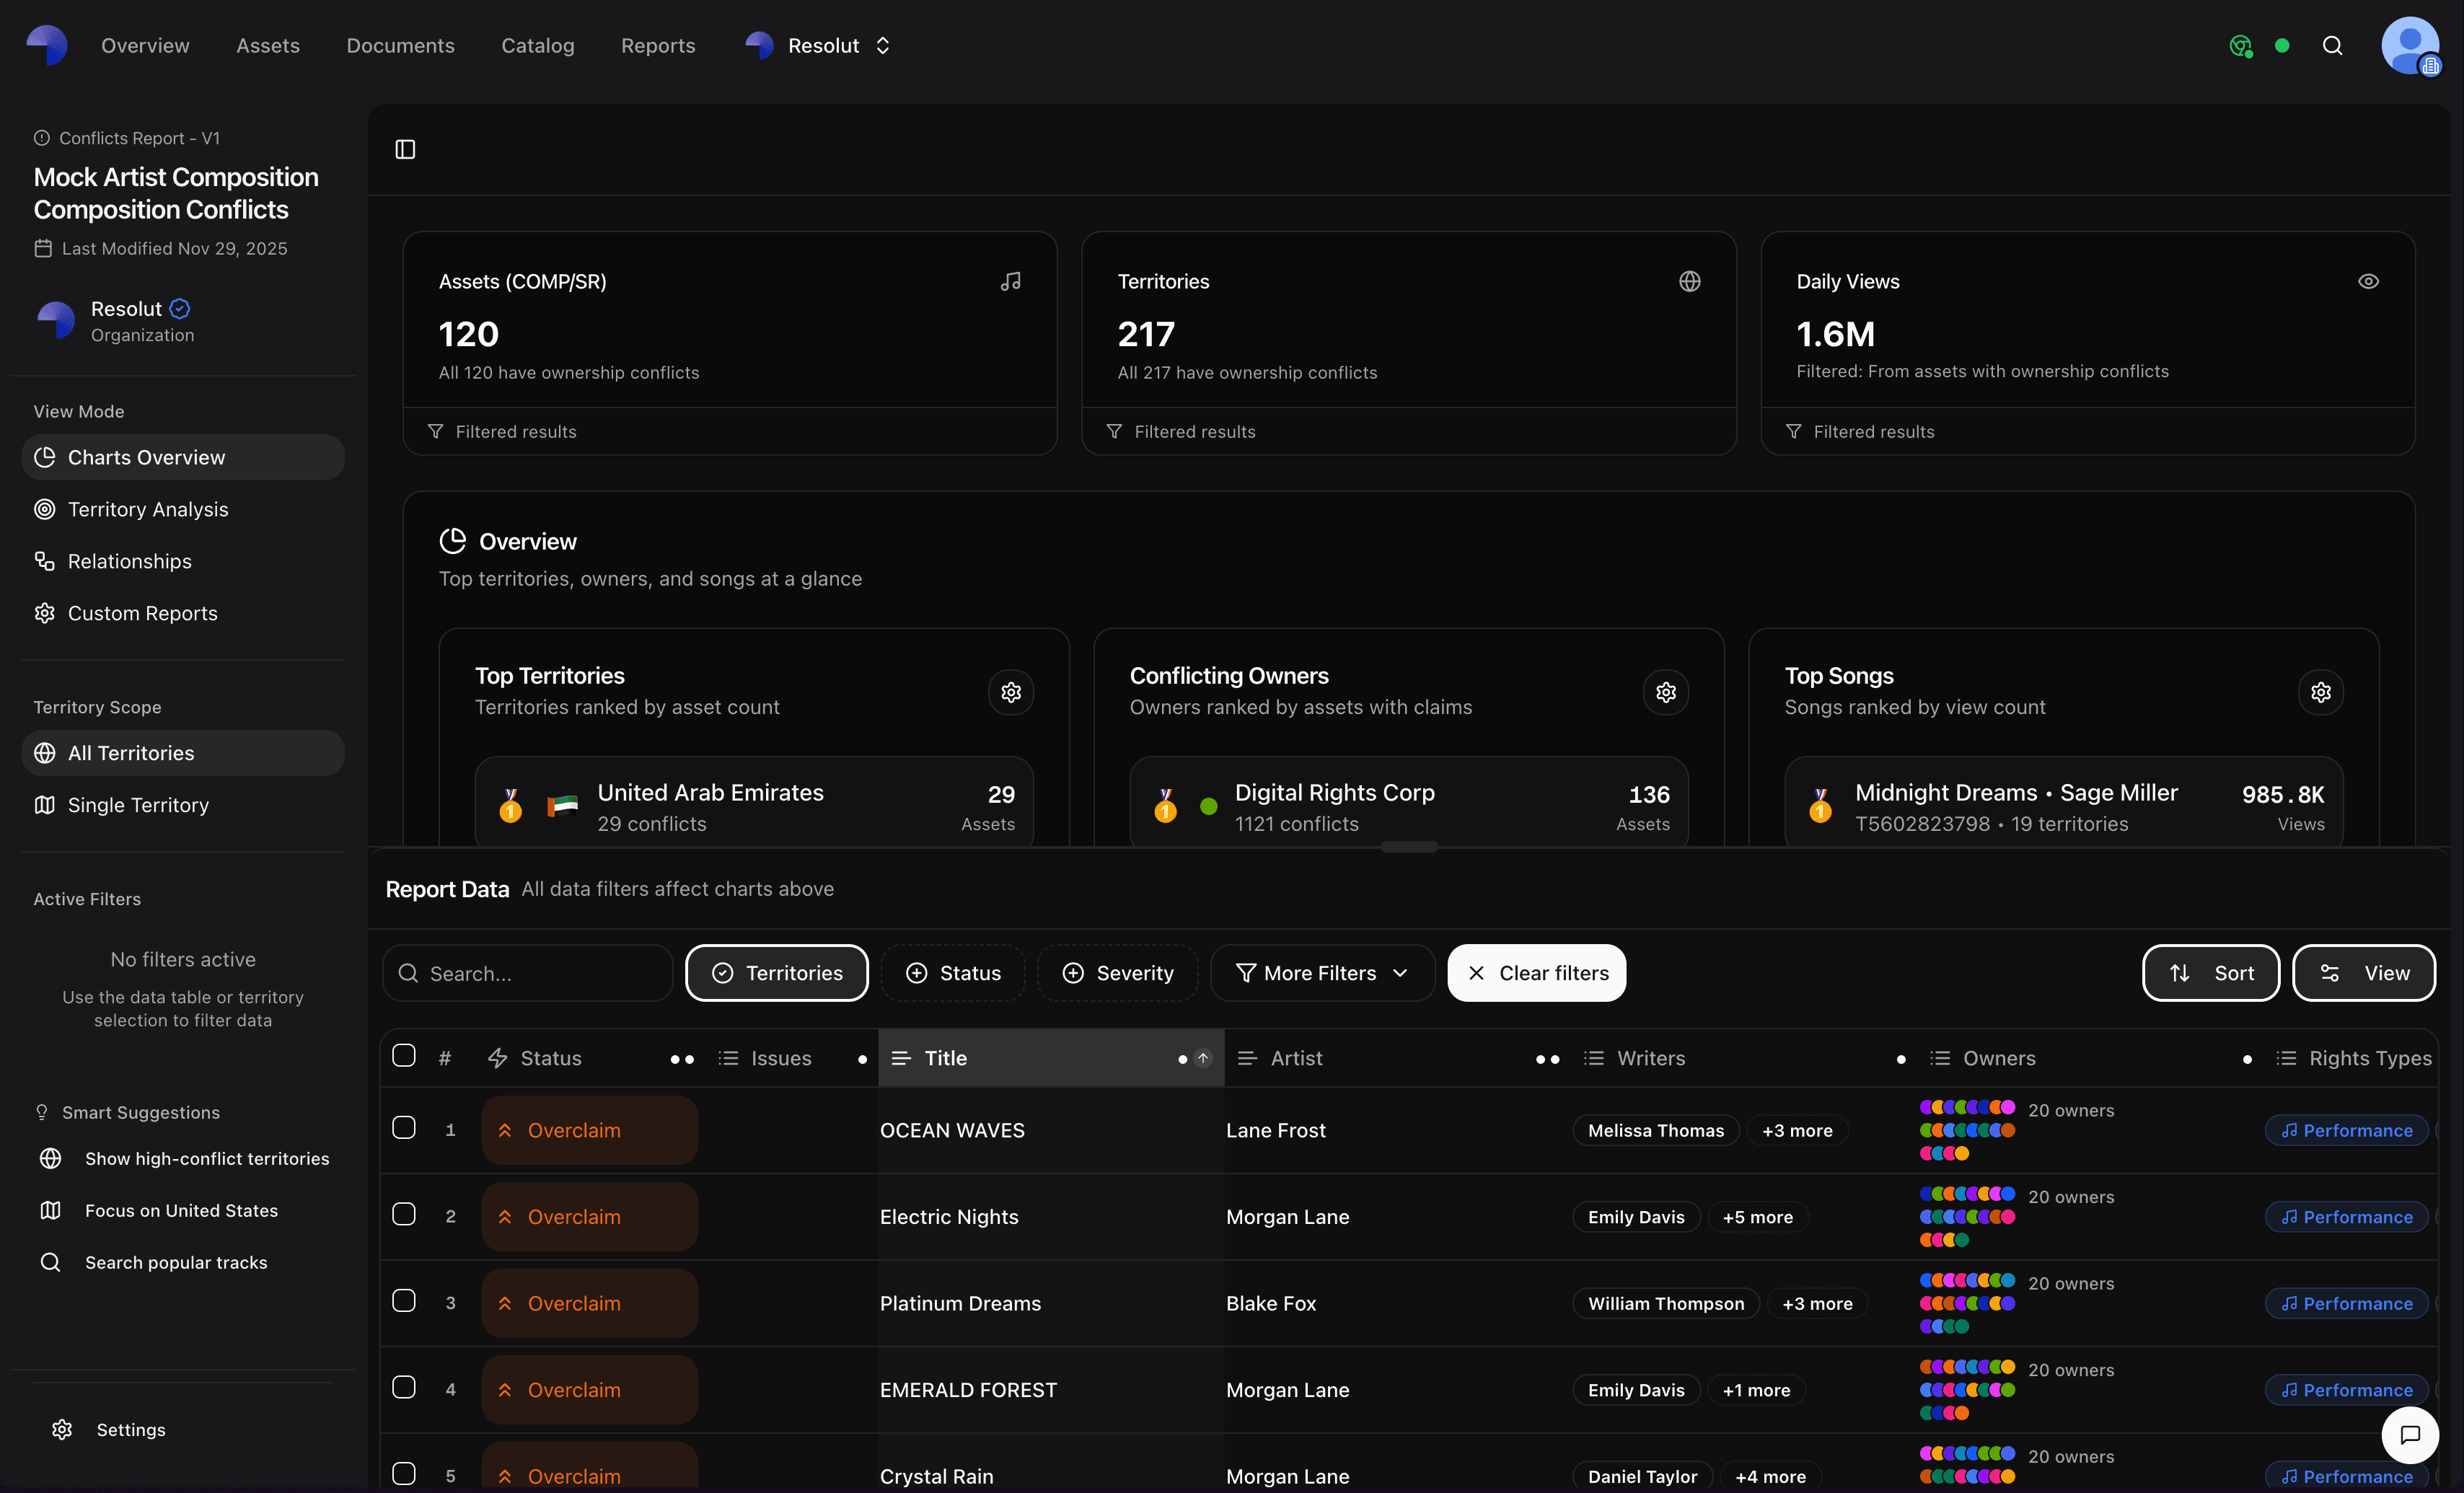The height and width of the screenshot is (1493, 2464).
Task: Click the Clear filters button
Action: click(x=1536, y=972)
